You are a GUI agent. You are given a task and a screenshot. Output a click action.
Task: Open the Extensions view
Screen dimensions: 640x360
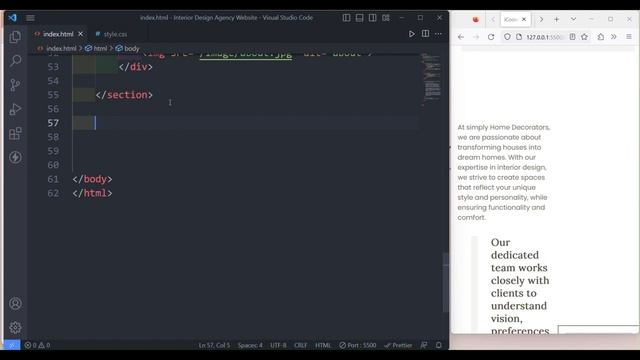pos(15,133)
